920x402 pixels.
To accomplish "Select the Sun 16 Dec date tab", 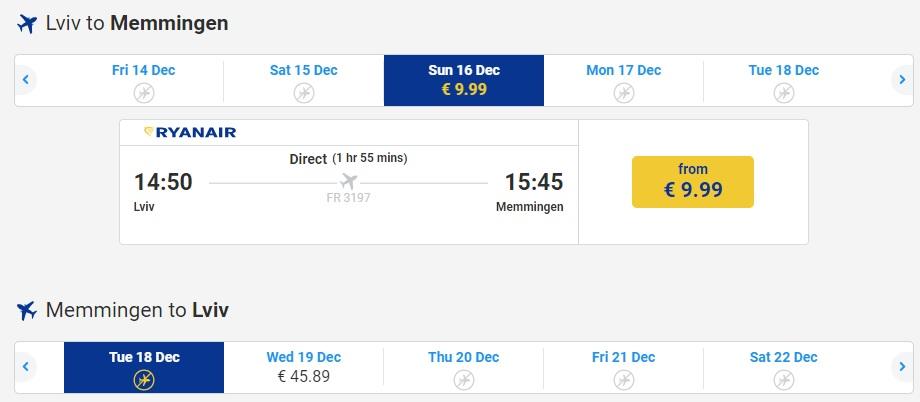I will (x=464, y=80).
